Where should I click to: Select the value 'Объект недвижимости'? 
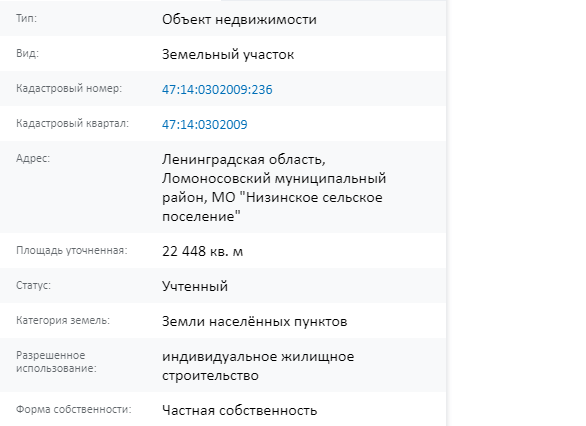pos(239,19)
